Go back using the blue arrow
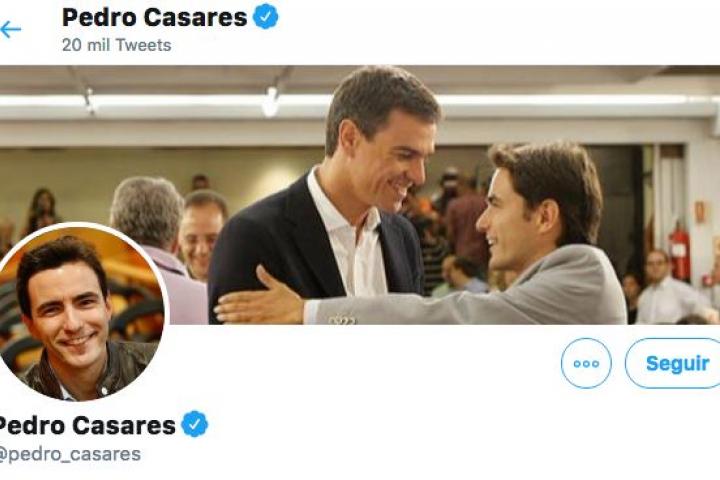This screenshot has width=720, height=480. (x=11, y=30)
